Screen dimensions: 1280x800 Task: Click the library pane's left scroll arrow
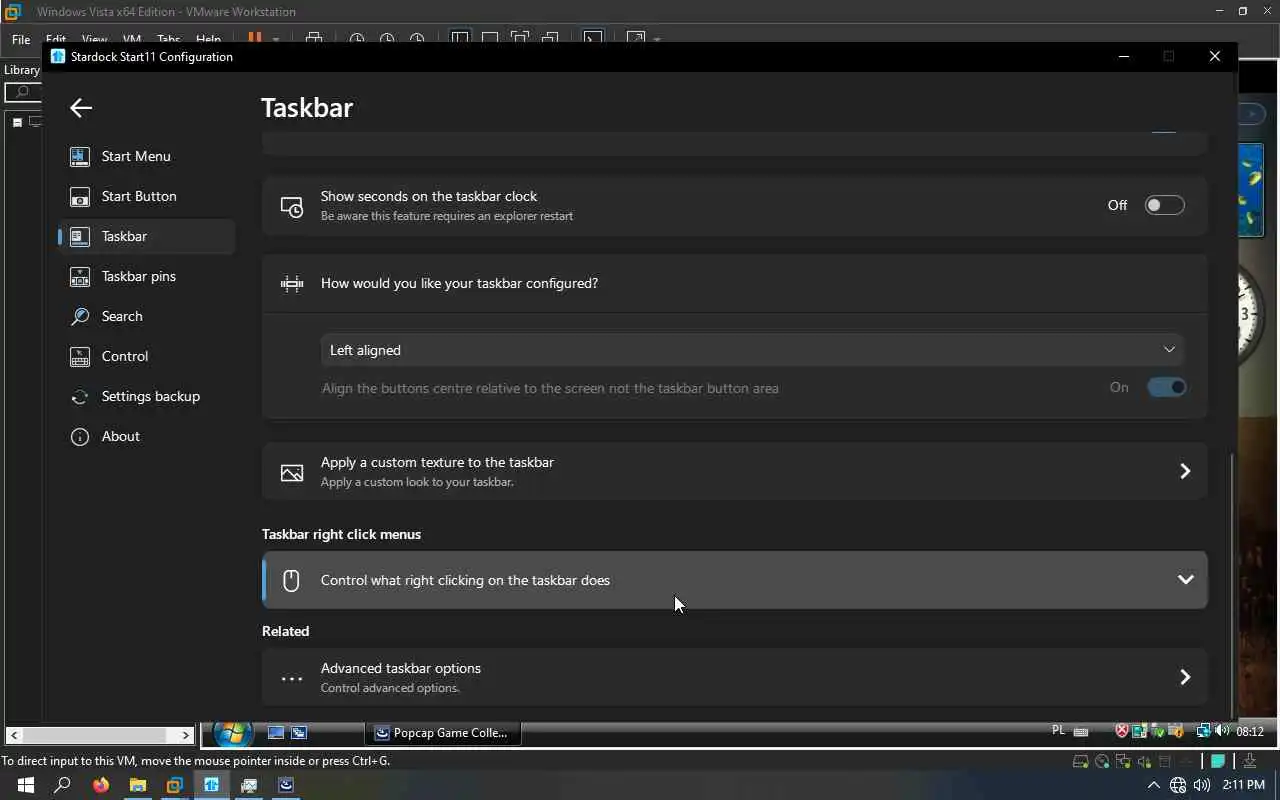(x=14, y=735)
